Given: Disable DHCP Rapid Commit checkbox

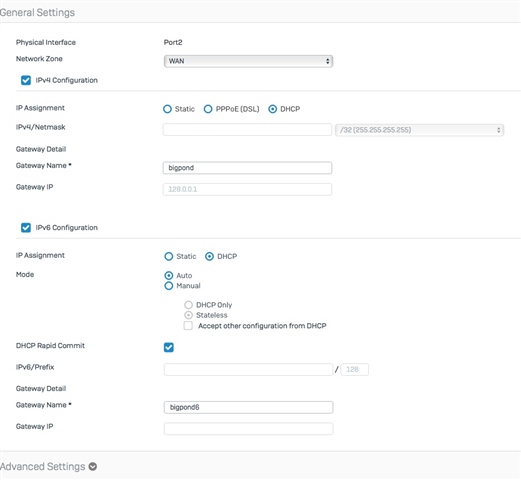Looking at the screenshot, I should tap(169, 347).
